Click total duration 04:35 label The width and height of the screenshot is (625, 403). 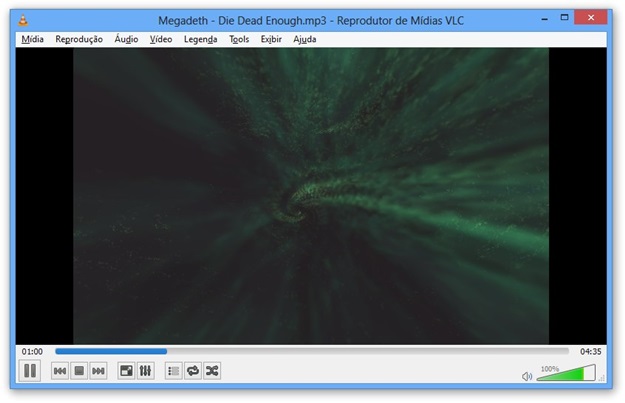point(590,352)
